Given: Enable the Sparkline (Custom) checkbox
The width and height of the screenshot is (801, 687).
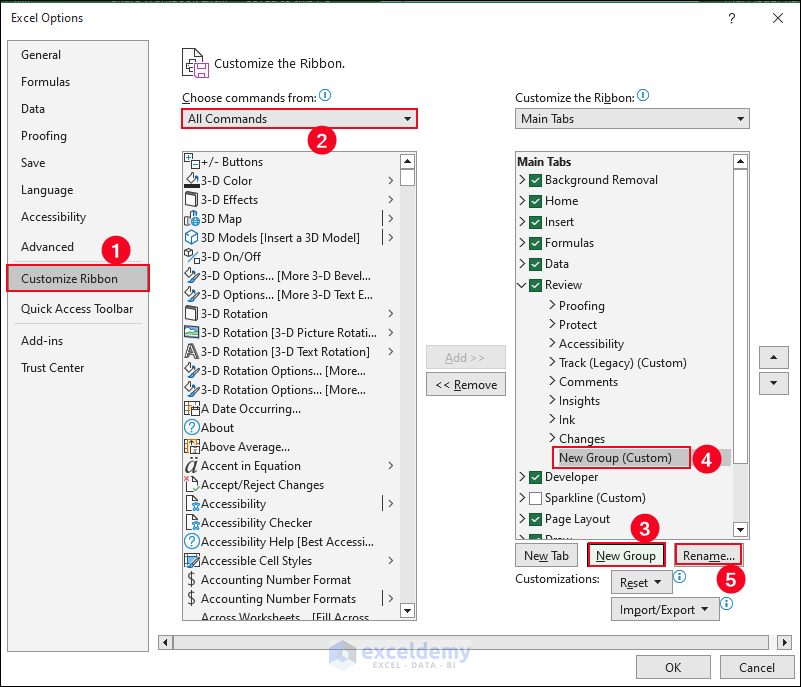Looking at the screenshot, I should pyautogui.click(x=535, y=498).
